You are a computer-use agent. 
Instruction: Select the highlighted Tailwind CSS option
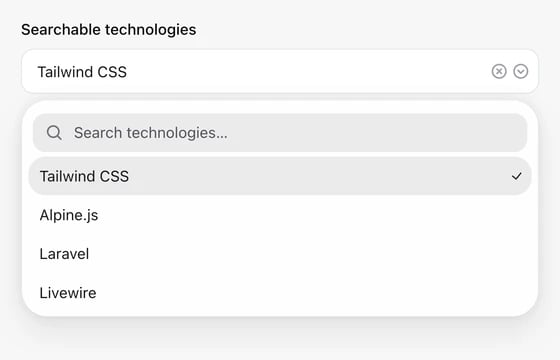(280, 176)
